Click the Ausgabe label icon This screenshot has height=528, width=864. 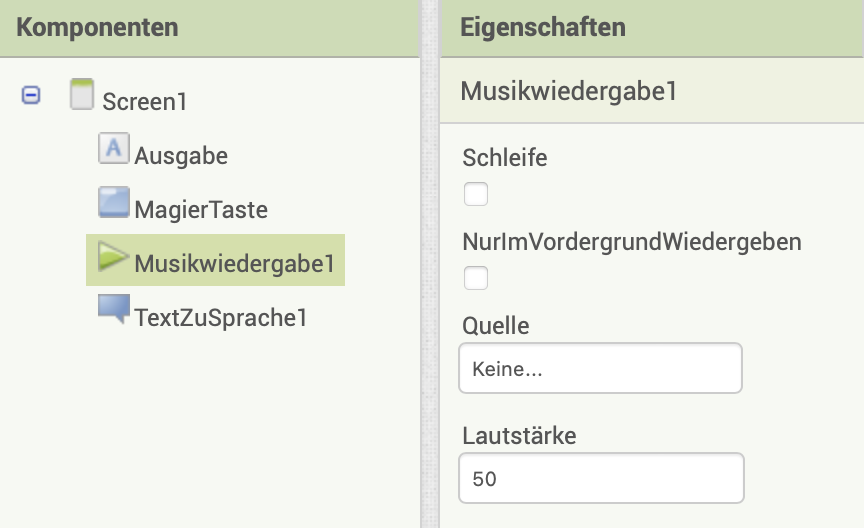click(x=114, y=150)
